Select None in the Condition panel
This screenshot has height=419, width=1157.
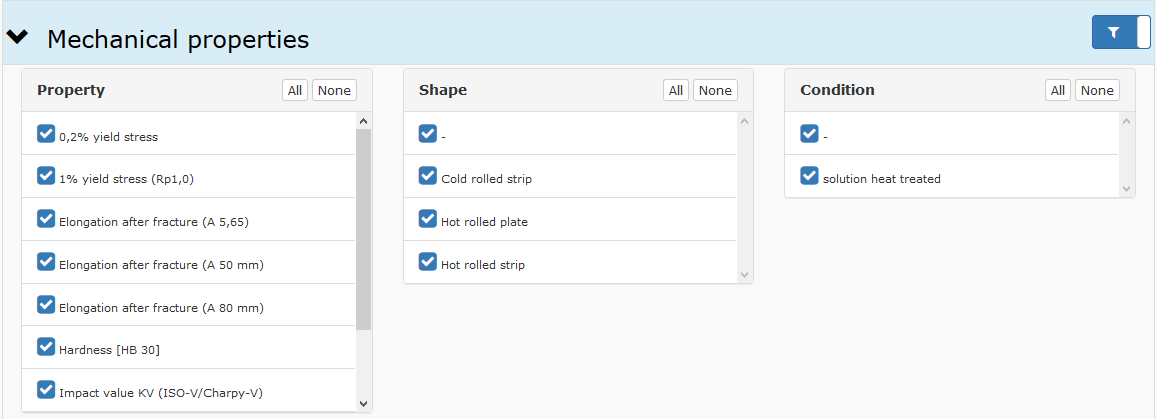tap(1097, 90)
